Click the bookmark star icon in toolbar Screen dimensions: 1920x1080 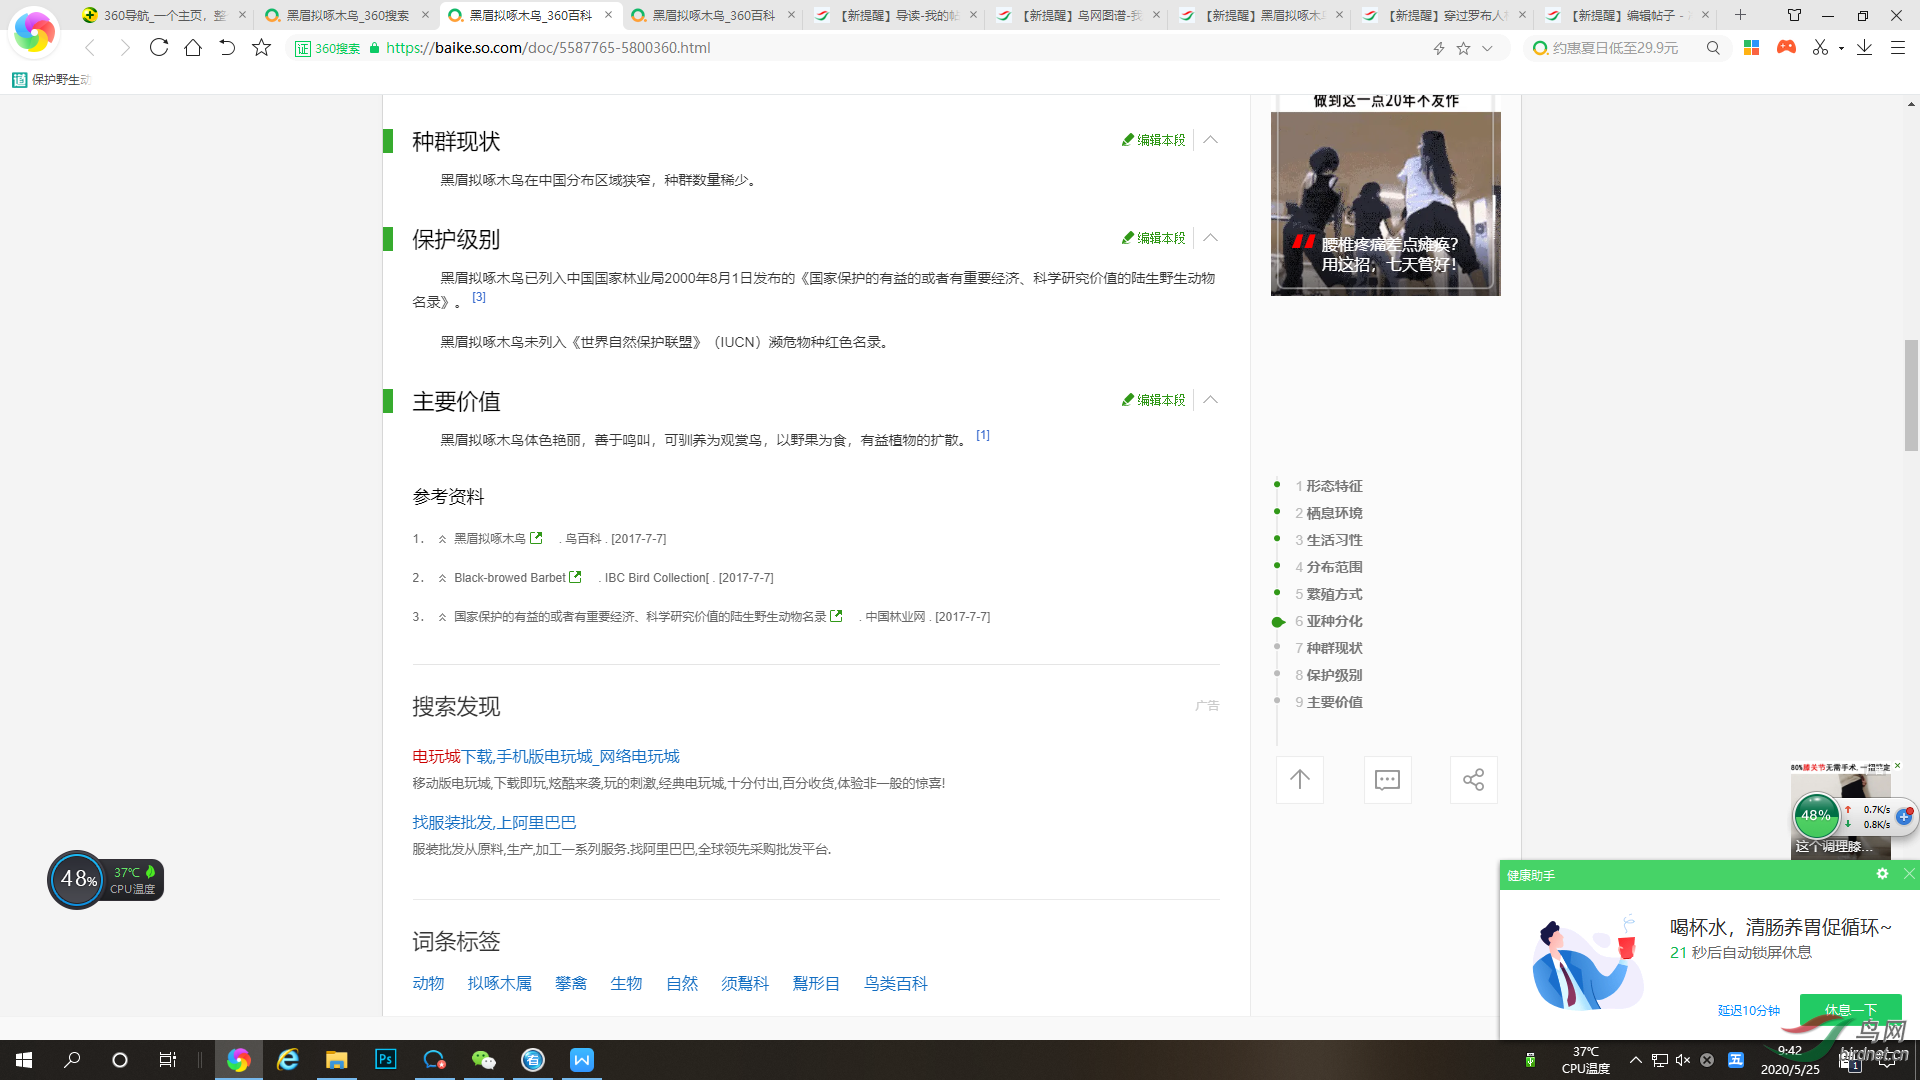click(261, 47)
